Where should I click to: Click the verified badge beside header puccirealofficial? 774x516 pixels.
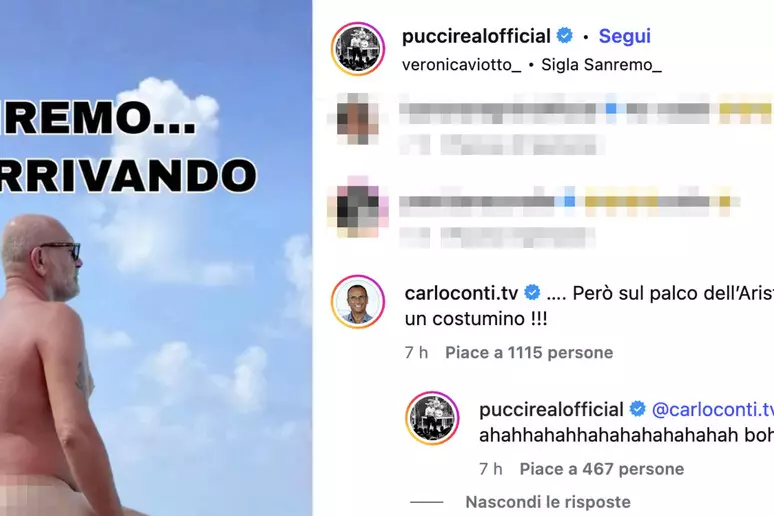pyautogui.click(x=565, y=36)
